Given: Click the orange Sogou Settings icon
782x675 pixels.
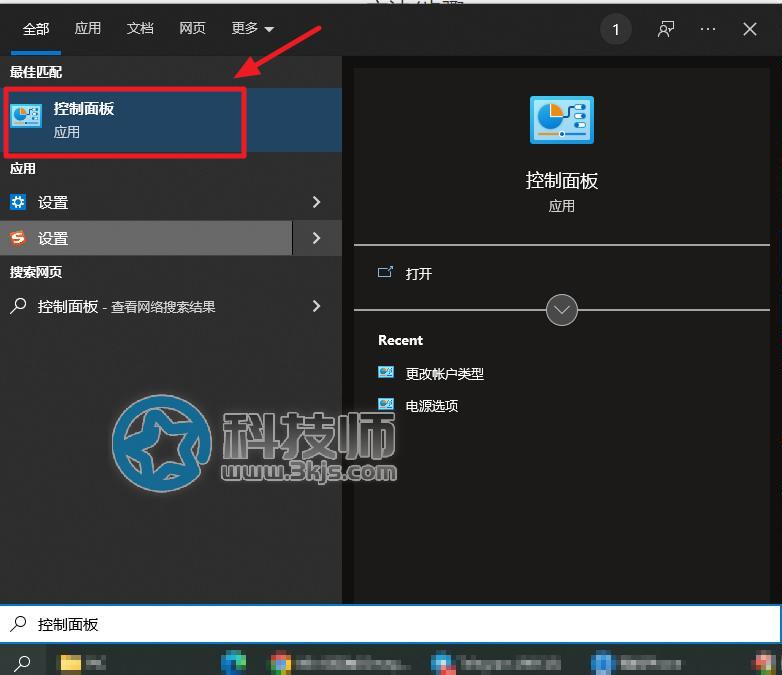Looking at the screenshot, I should coord(18,238).
